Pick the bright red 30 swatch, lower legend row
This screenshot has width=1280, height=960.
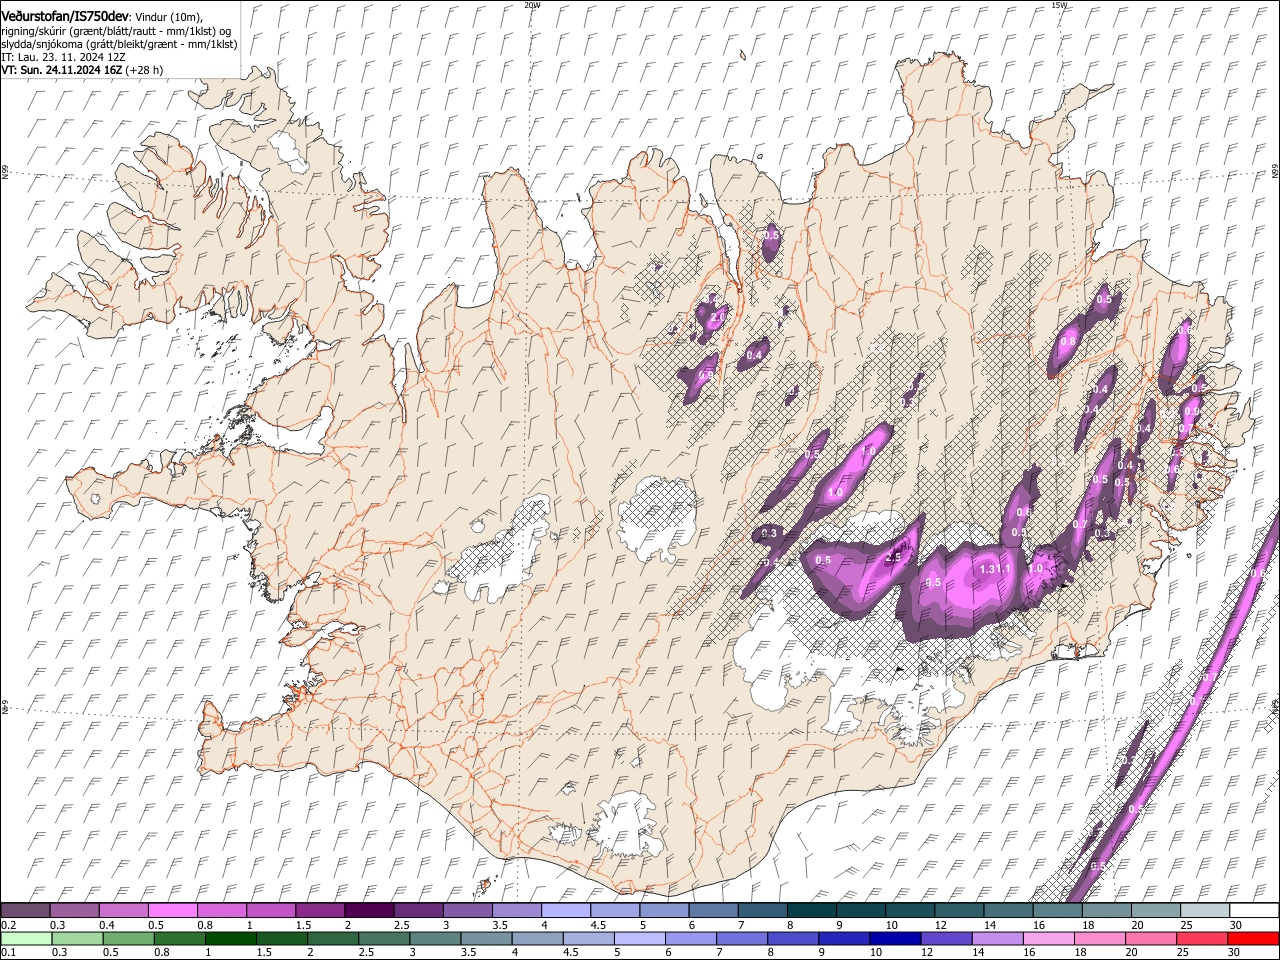click(1253, 938)
